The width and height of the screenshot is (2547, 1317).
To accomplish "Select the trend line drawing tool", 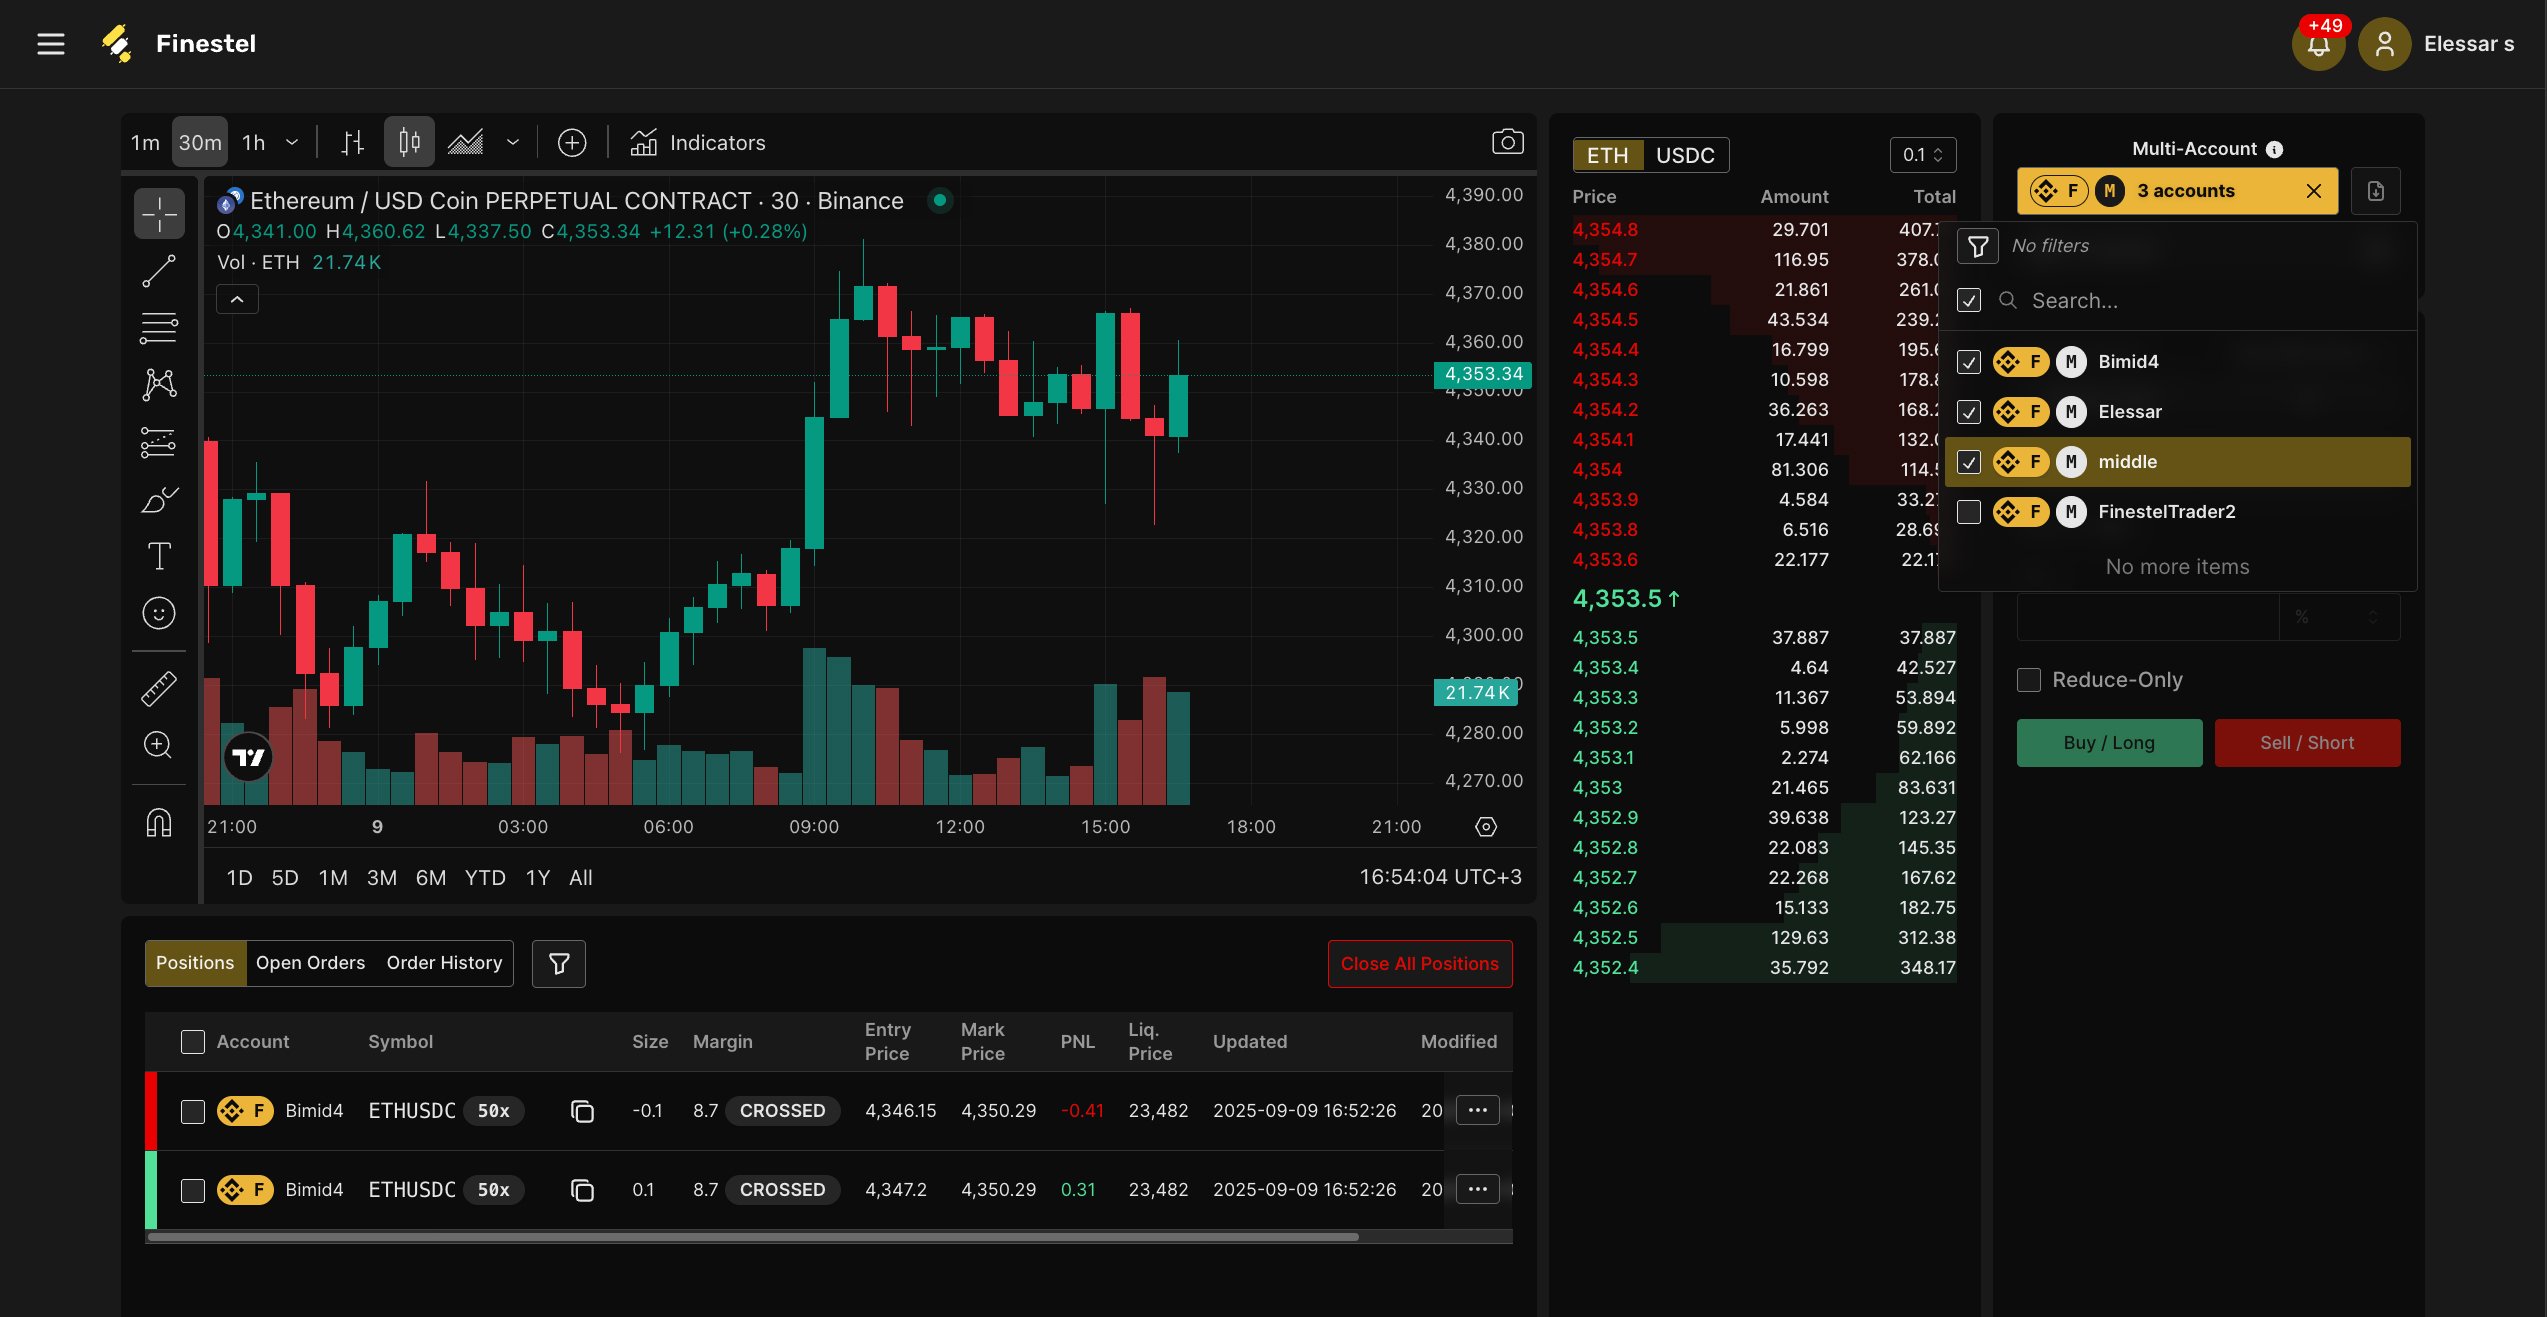I will tap(159, 271).
